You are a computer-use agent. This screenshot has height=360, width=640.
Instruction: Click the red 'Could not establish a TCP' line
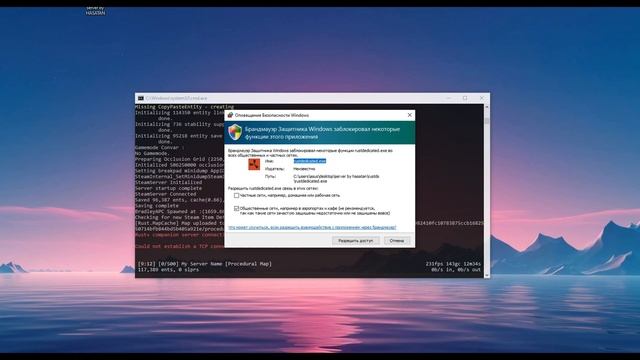tap(179, 246)
